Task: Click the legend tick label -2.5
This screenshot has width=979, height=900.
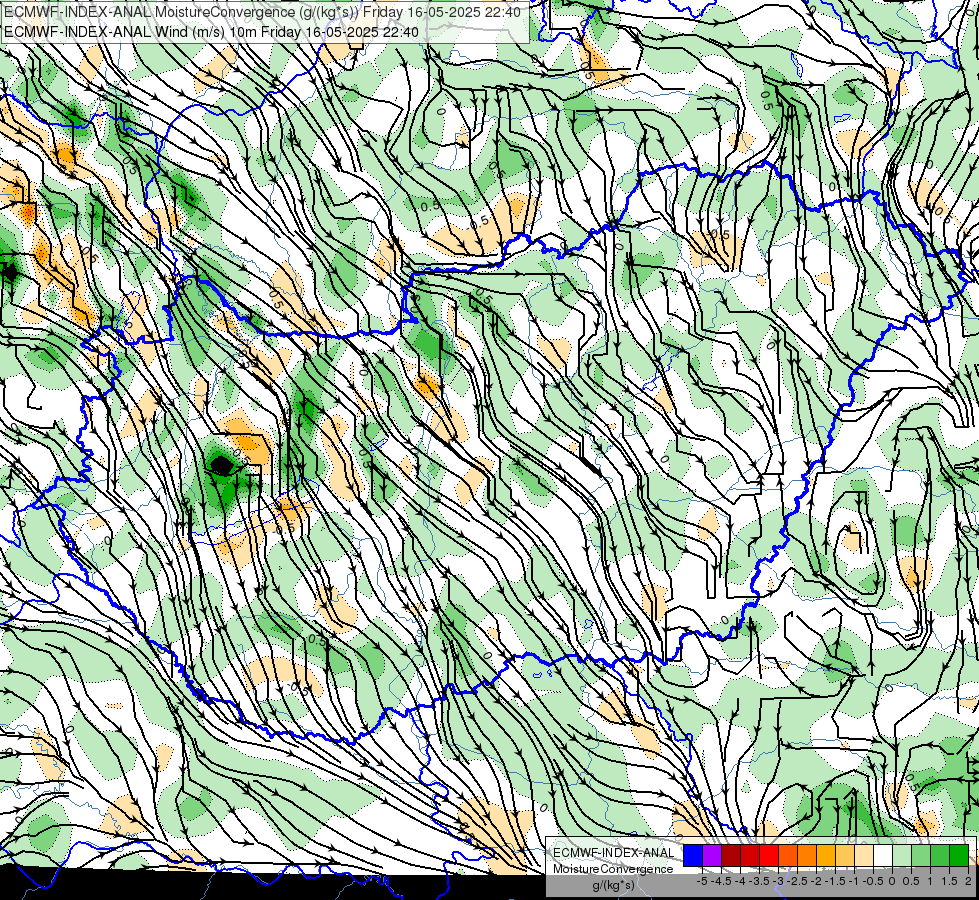Action: coord(797,881)
